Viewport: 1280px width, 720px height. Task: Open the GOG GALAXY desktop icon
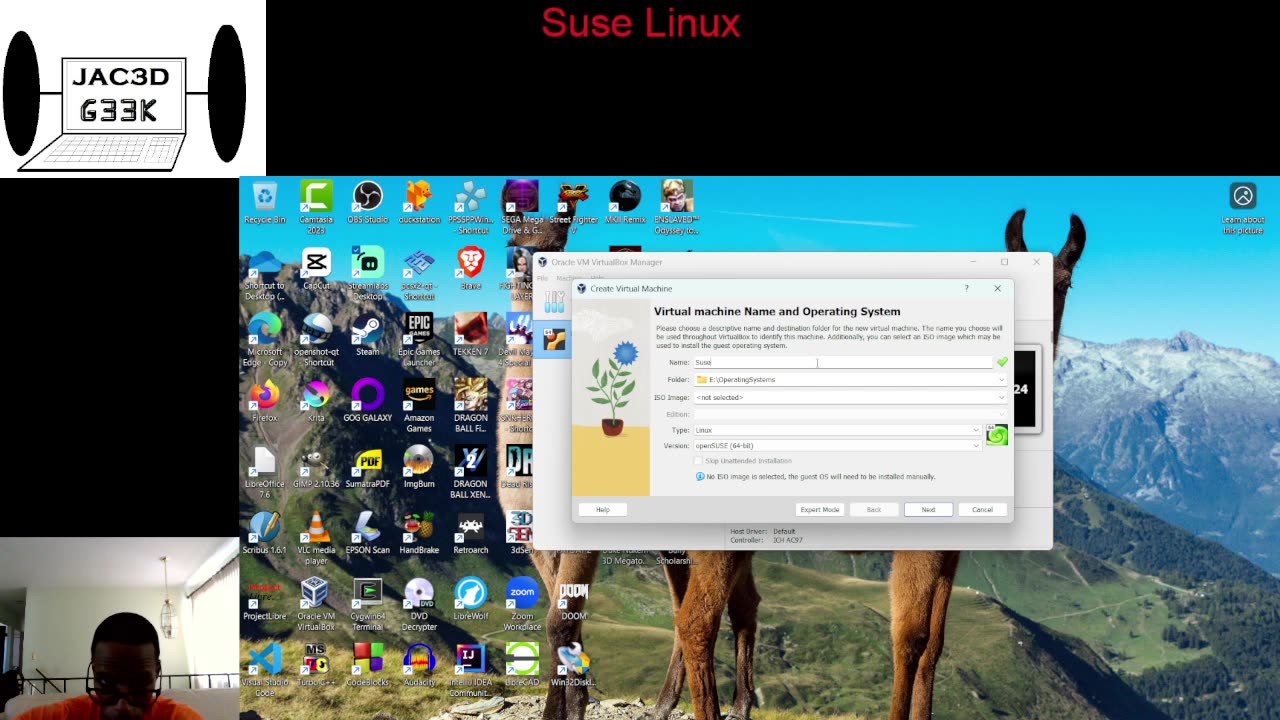point(367,401)
